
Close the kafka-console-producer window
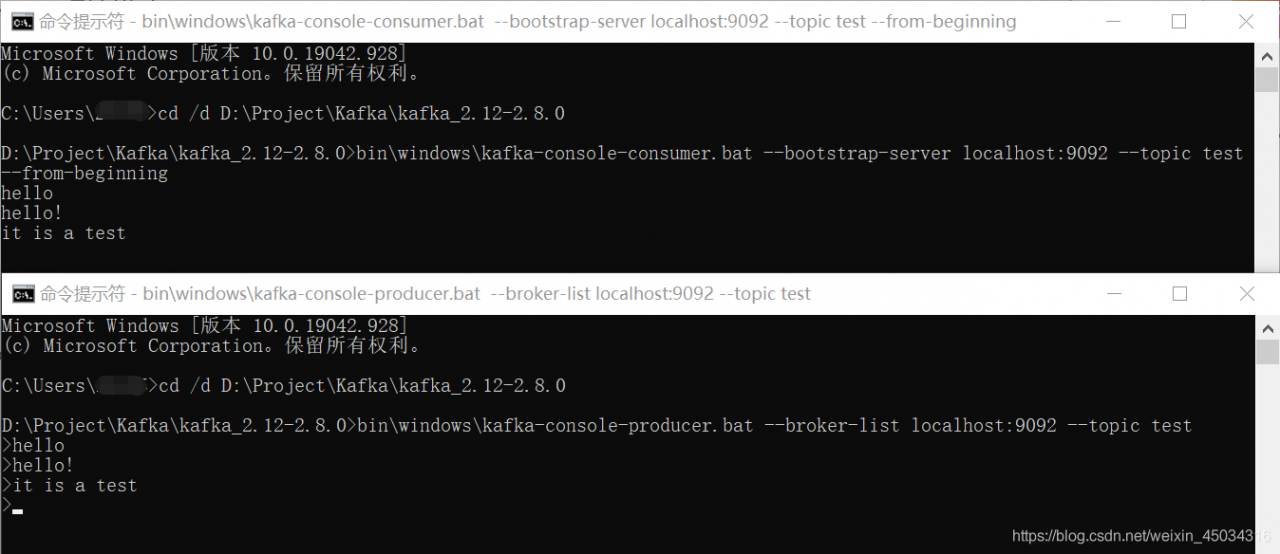[x=1246, y=294]
